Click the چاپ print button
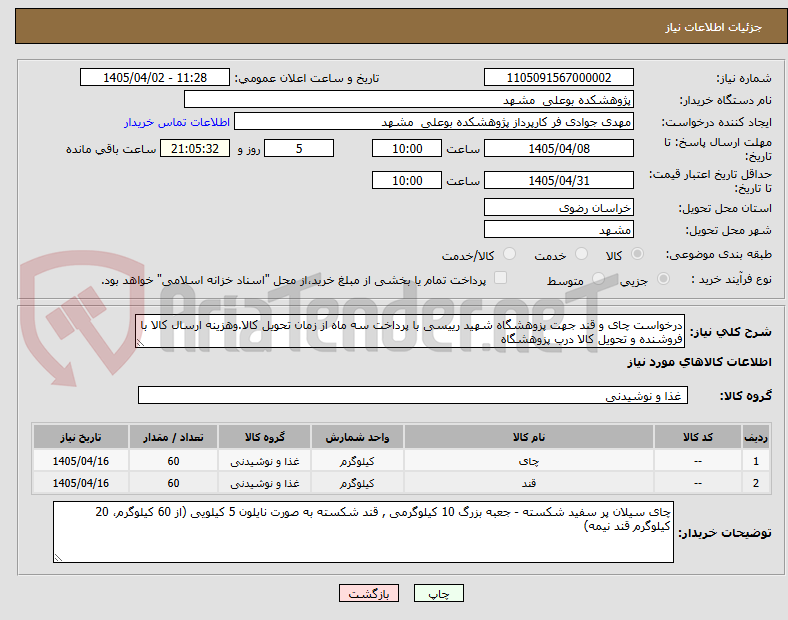 pyautogui.click(x=439, y=593)
